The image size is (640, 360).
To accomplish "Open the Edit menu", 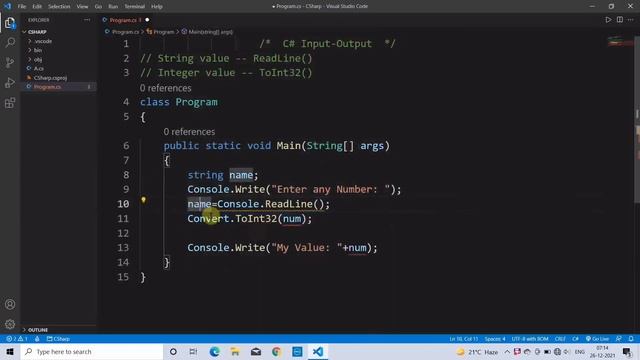I will click(37, 7).
